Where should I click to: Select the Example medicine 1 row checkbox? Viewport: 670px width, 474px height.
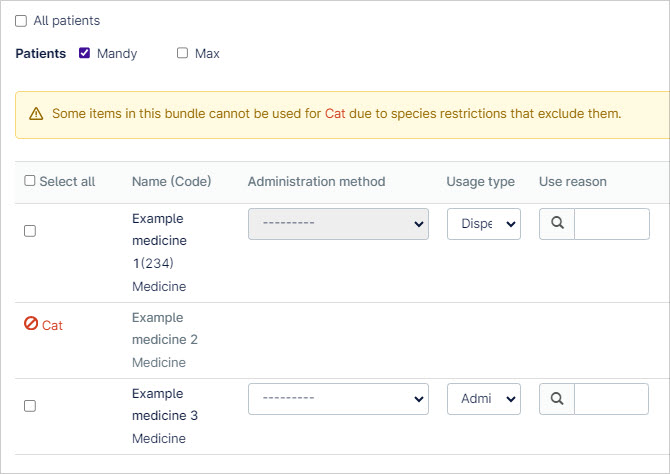(x=30, y=231)
